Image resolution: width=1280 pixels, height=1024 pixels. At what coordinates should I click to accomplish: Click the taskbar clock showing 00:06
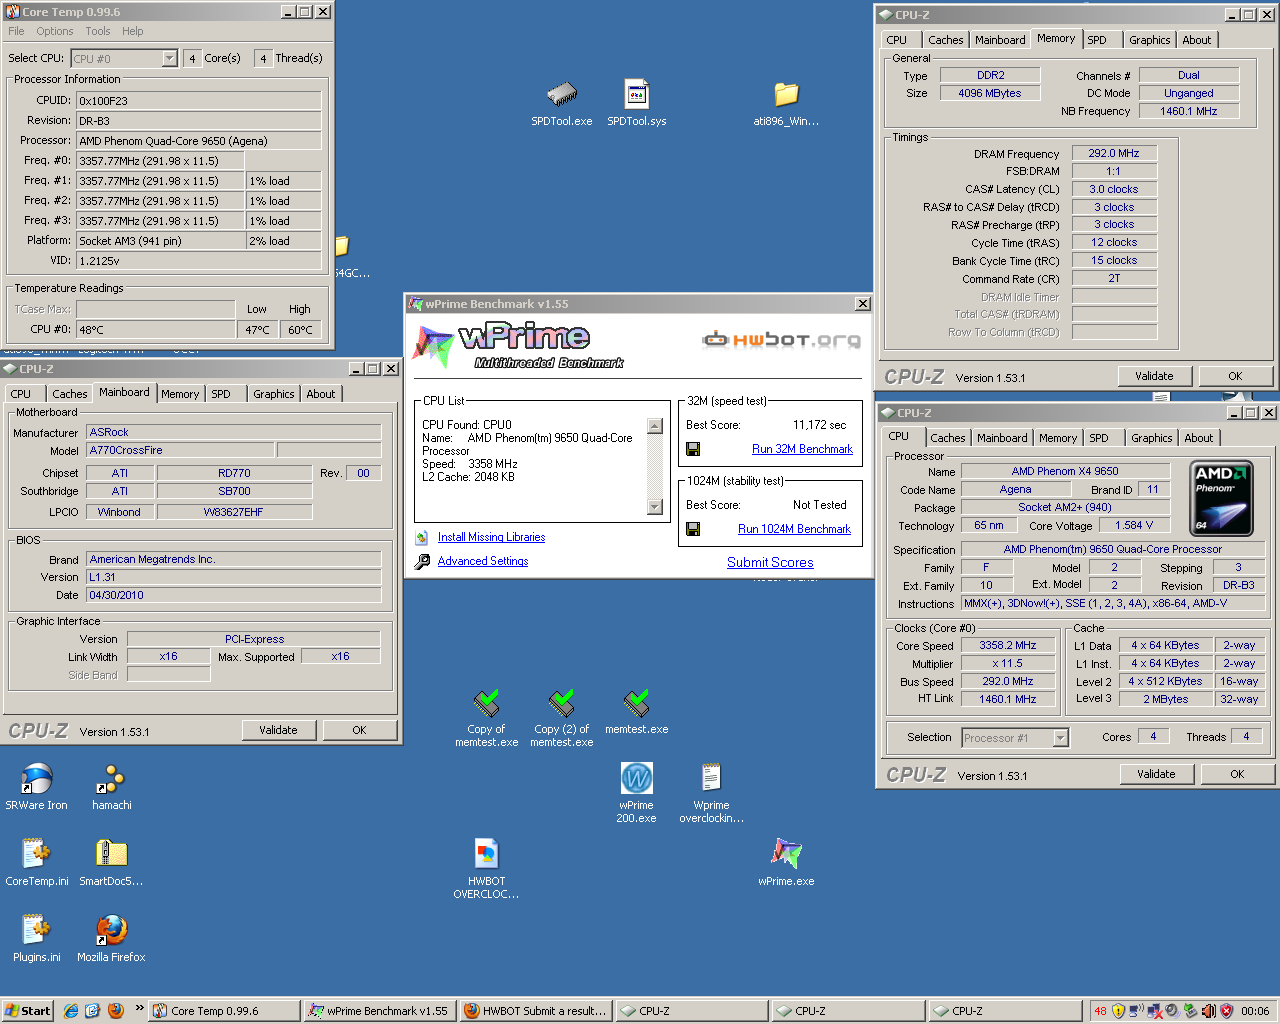click(1255, 1011)
